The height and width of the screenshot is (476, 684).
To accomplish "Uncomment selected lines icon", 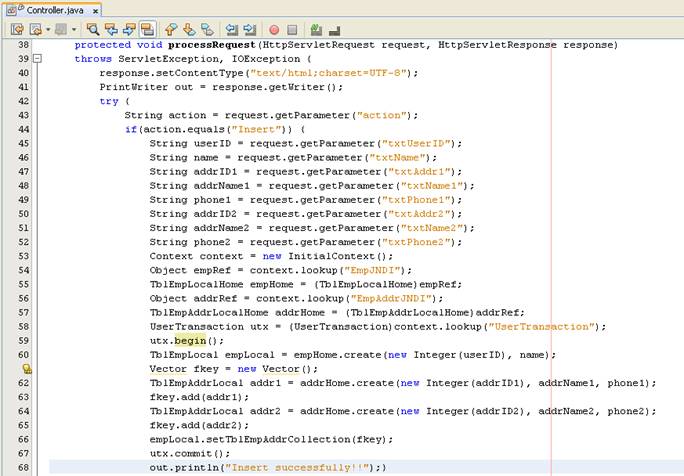I will point(335,30).
